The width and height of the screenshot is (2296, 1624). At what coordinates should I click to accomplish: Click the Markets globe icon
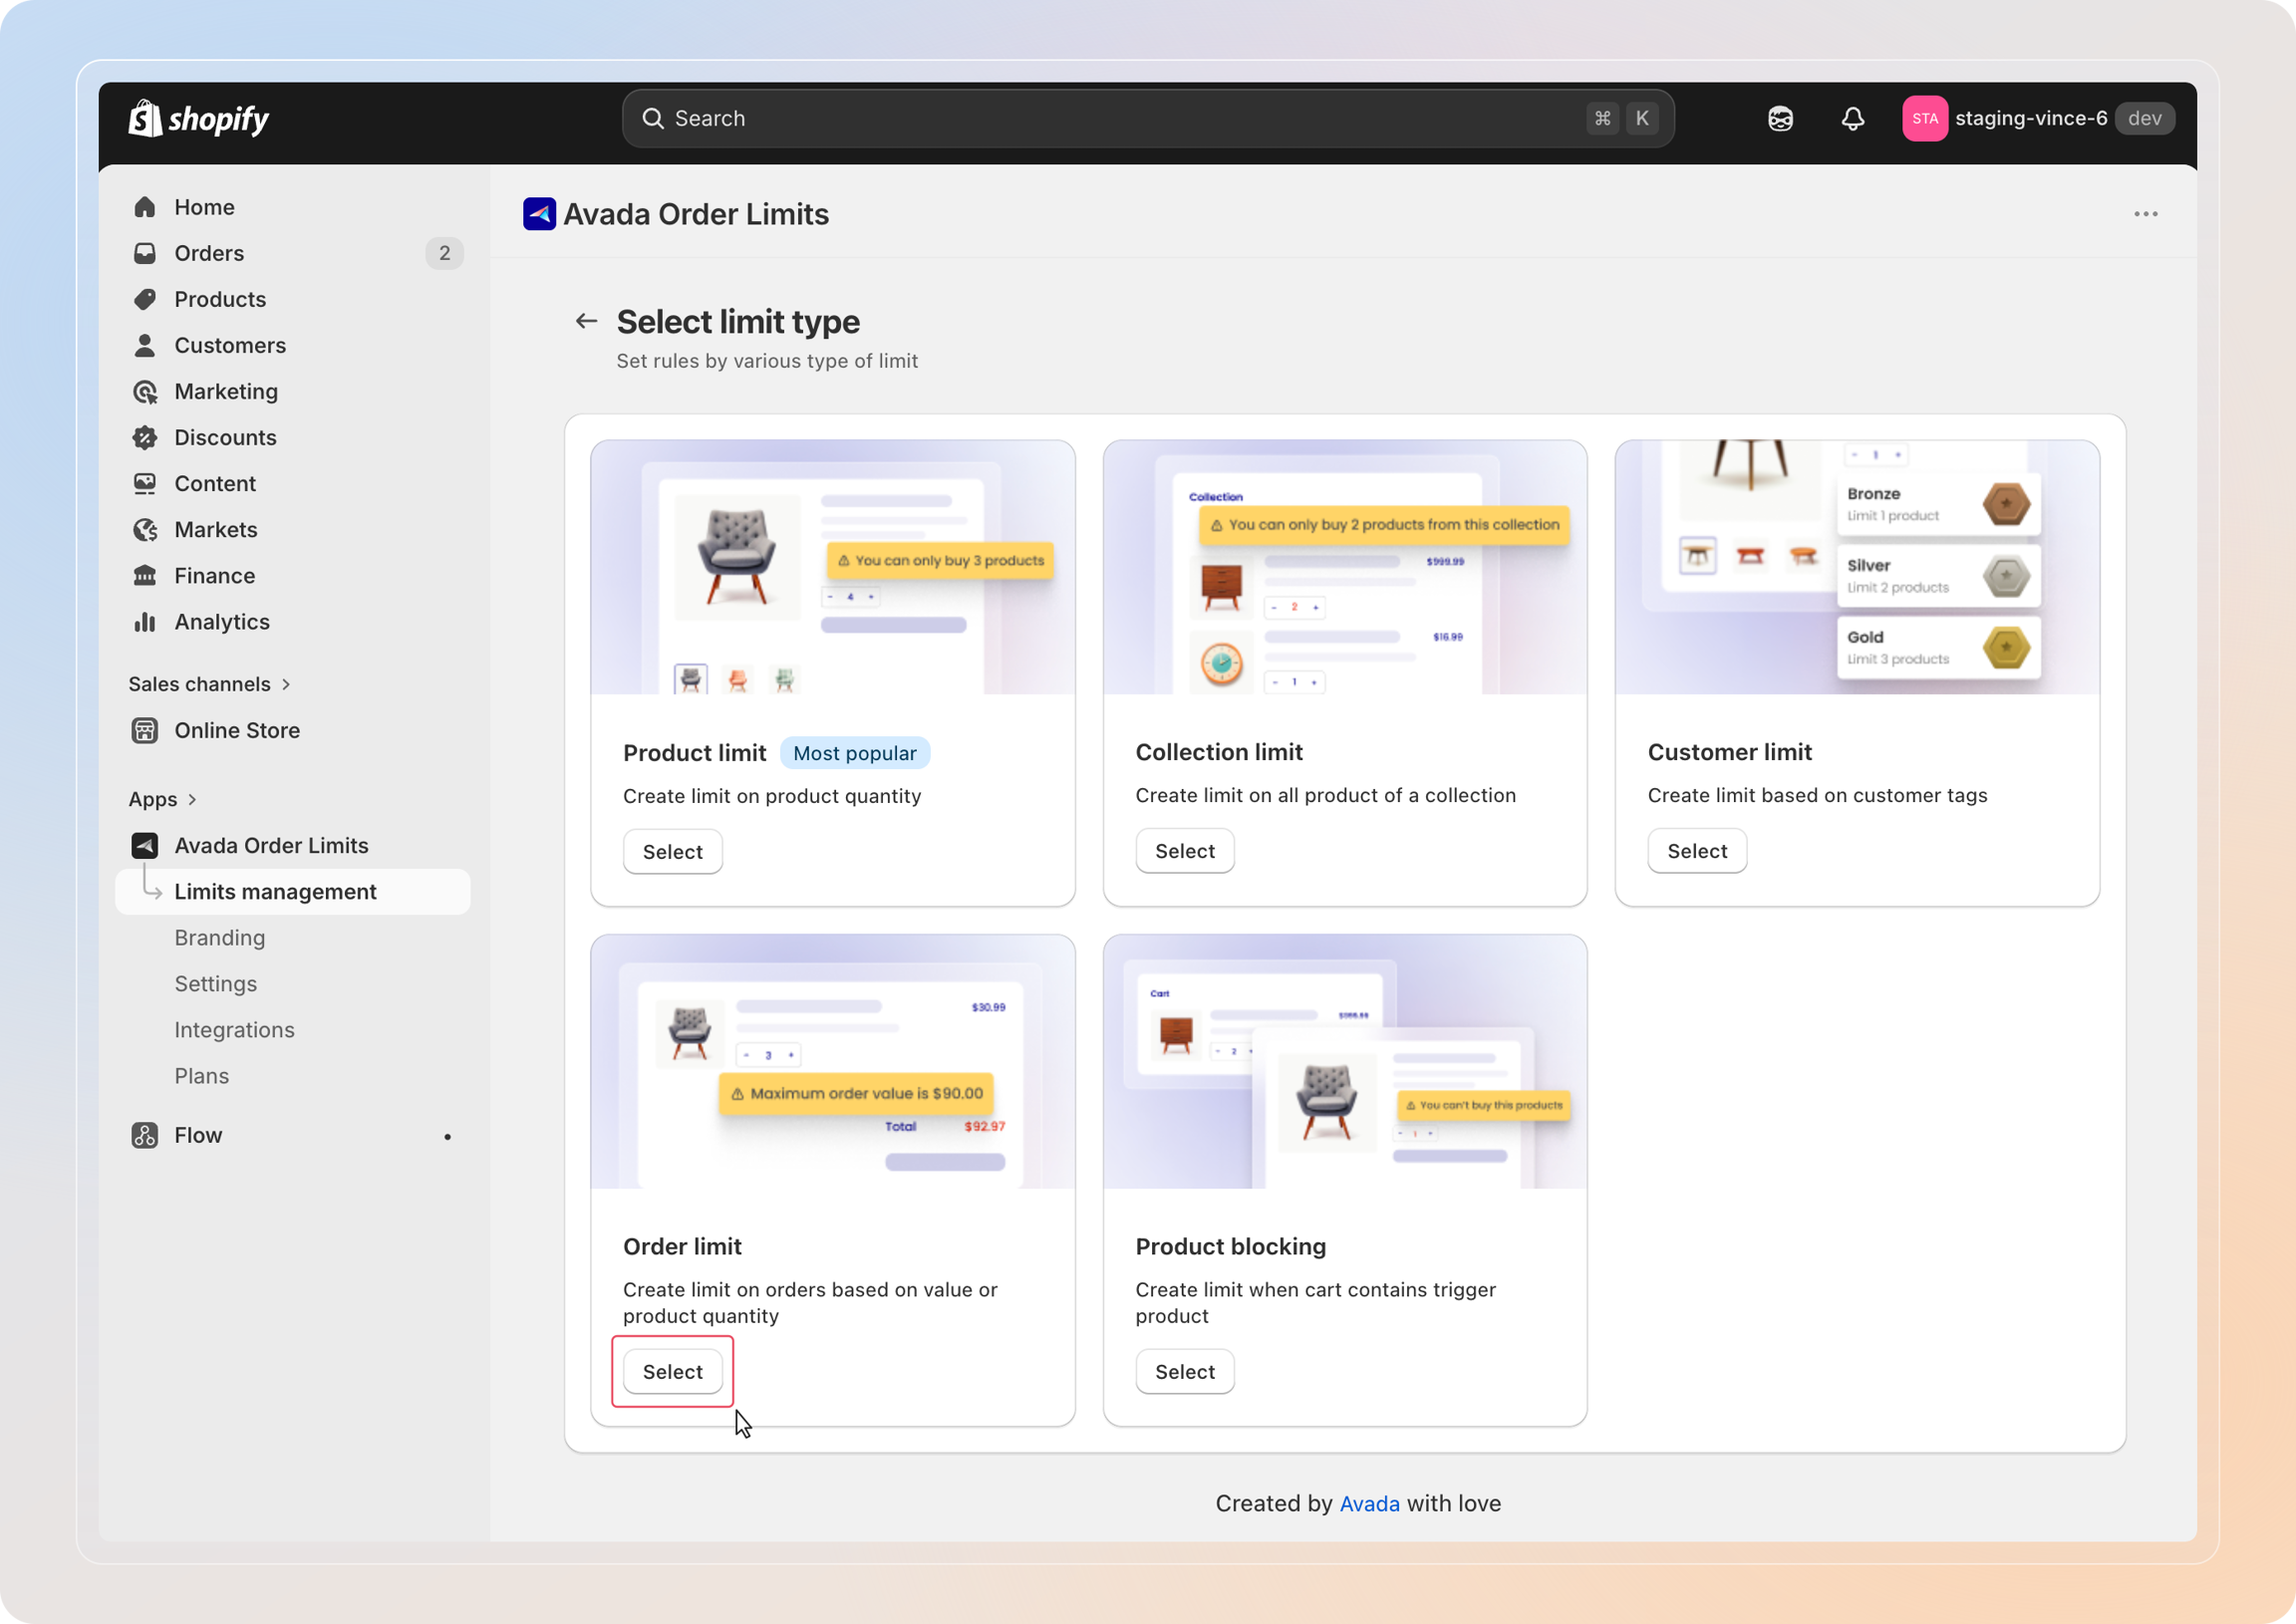tap(145, 529)
